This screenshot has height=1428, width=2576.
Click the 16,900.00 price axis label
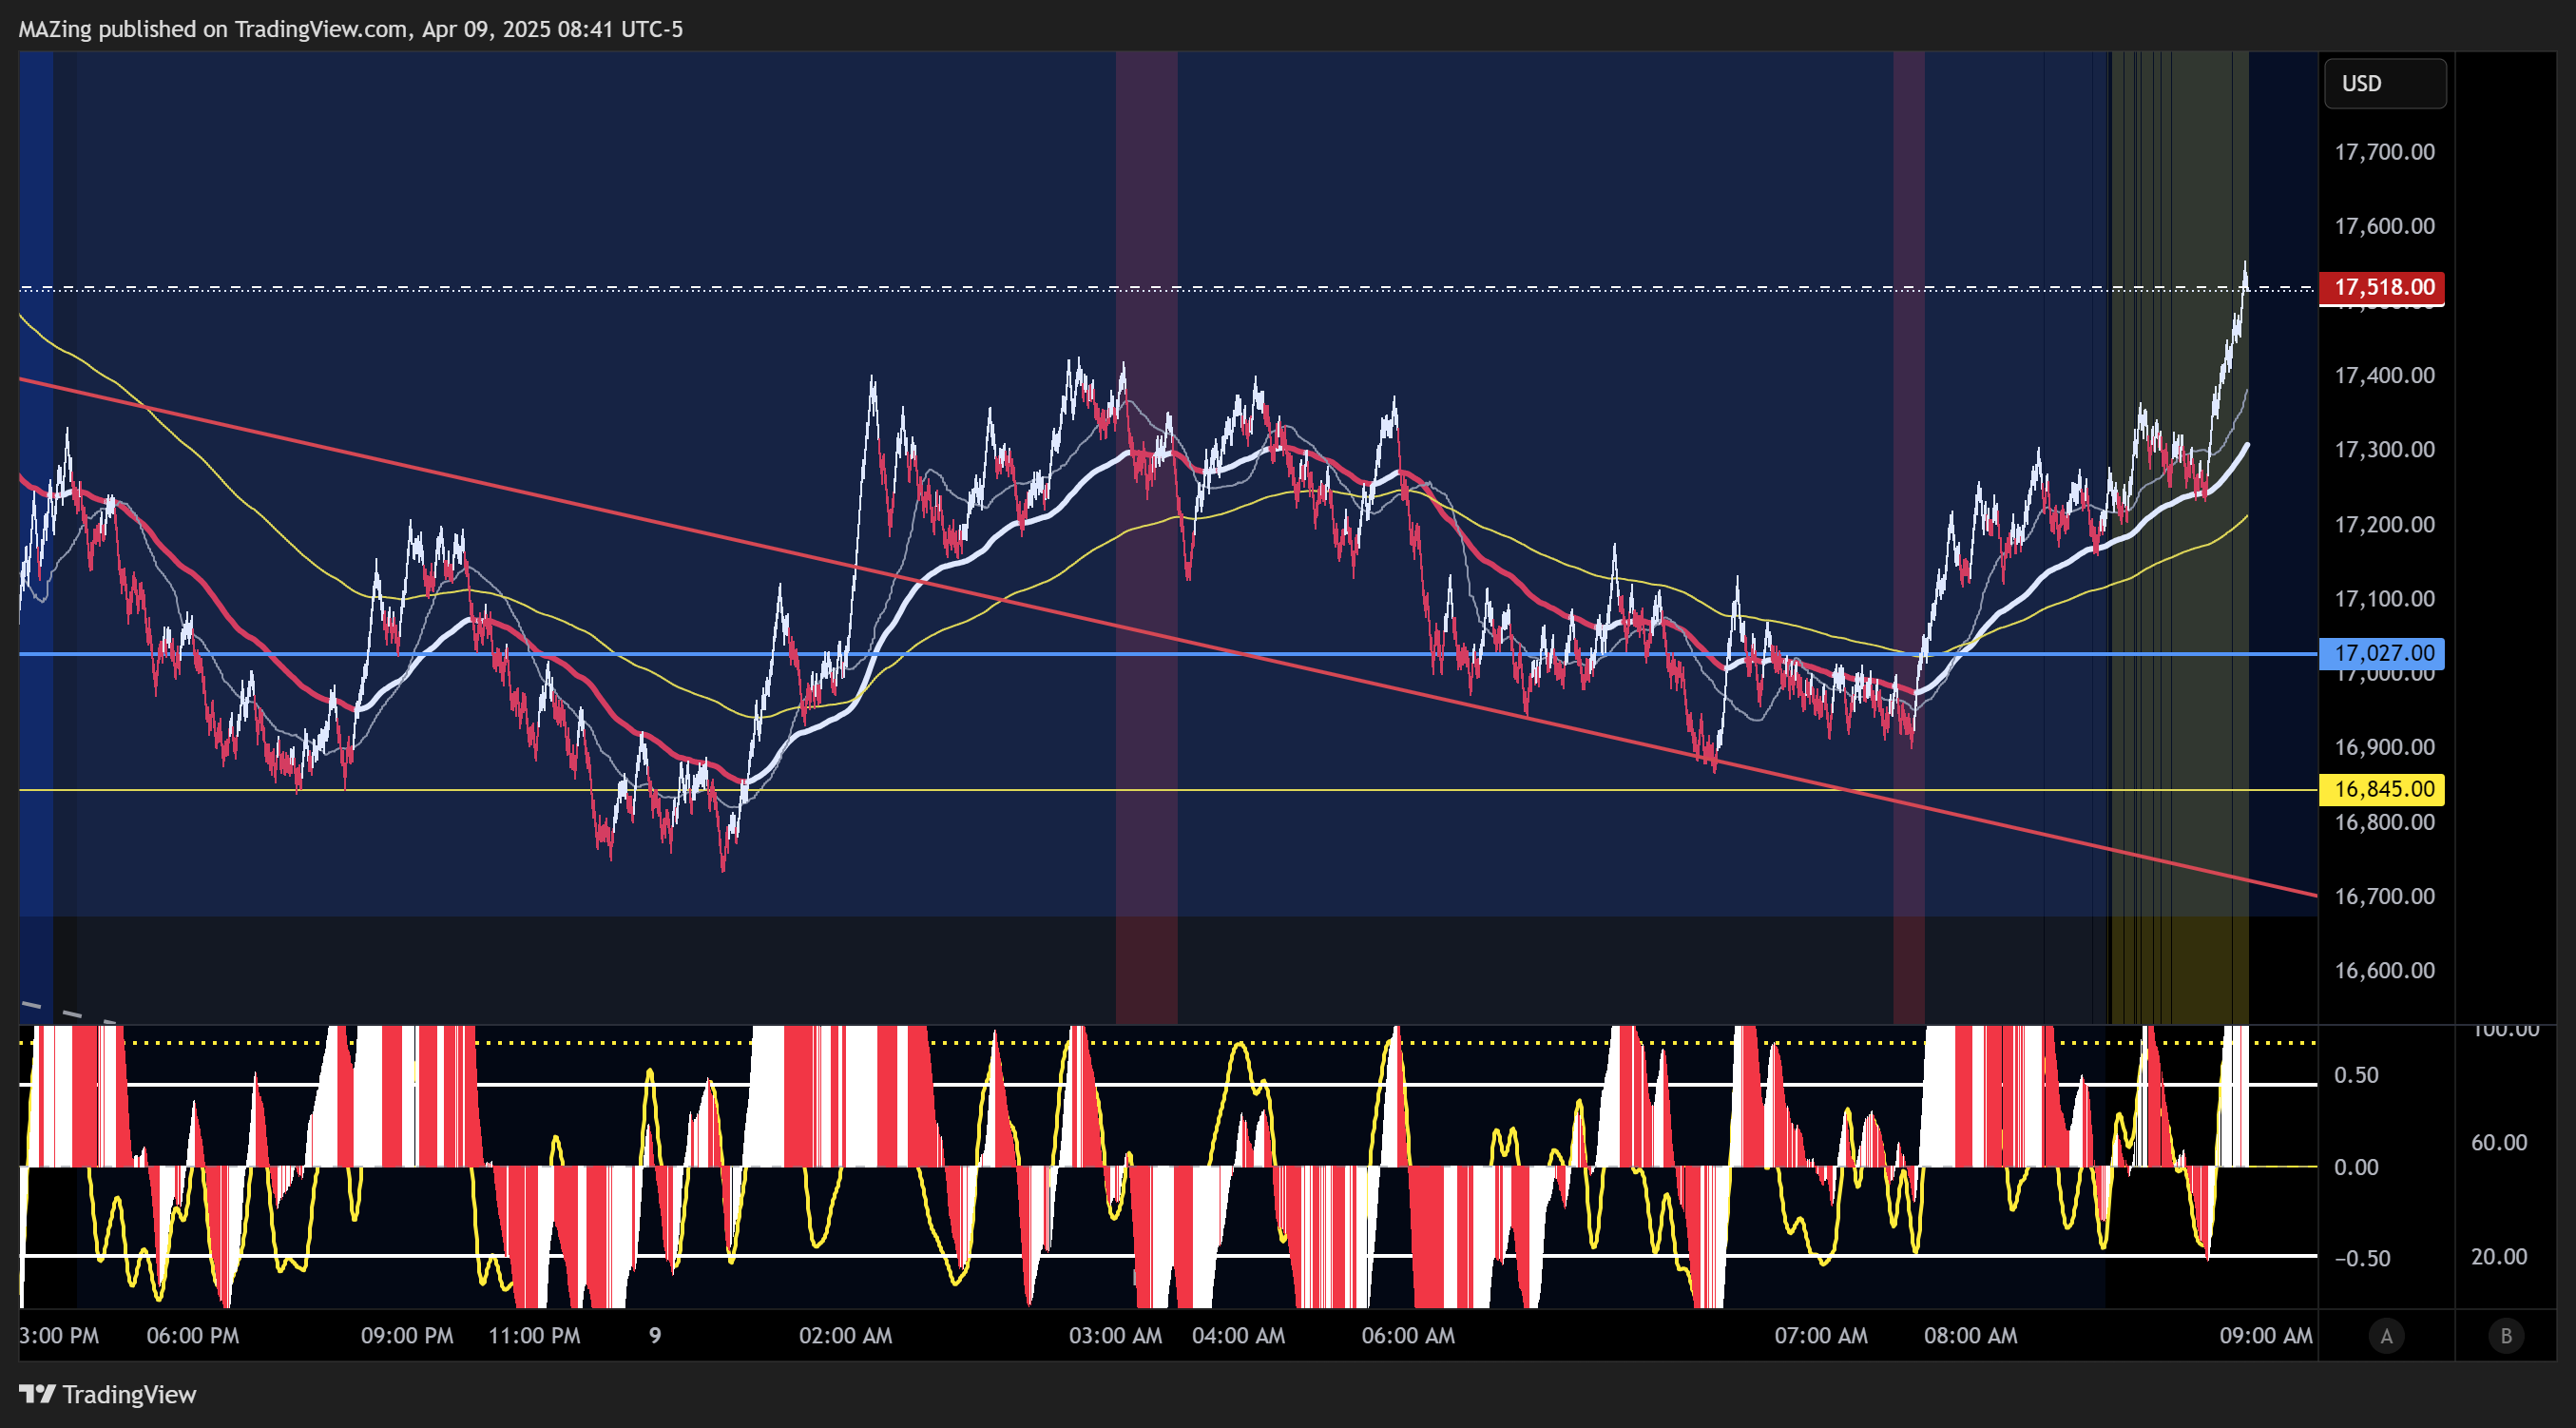click(2384, 747)
